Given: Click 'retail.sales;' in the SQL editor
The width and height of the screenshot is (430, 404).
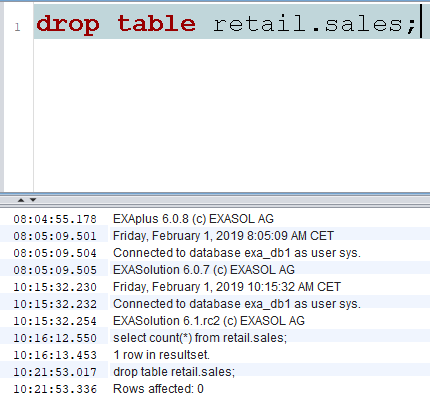Looking at the screenshot, I should (x=314, y=24).
